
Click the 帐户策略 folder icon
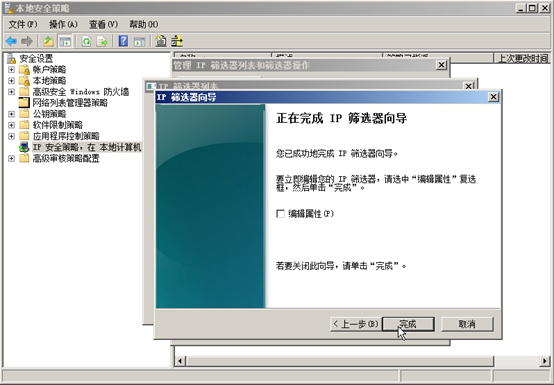(x=24, y=70)
